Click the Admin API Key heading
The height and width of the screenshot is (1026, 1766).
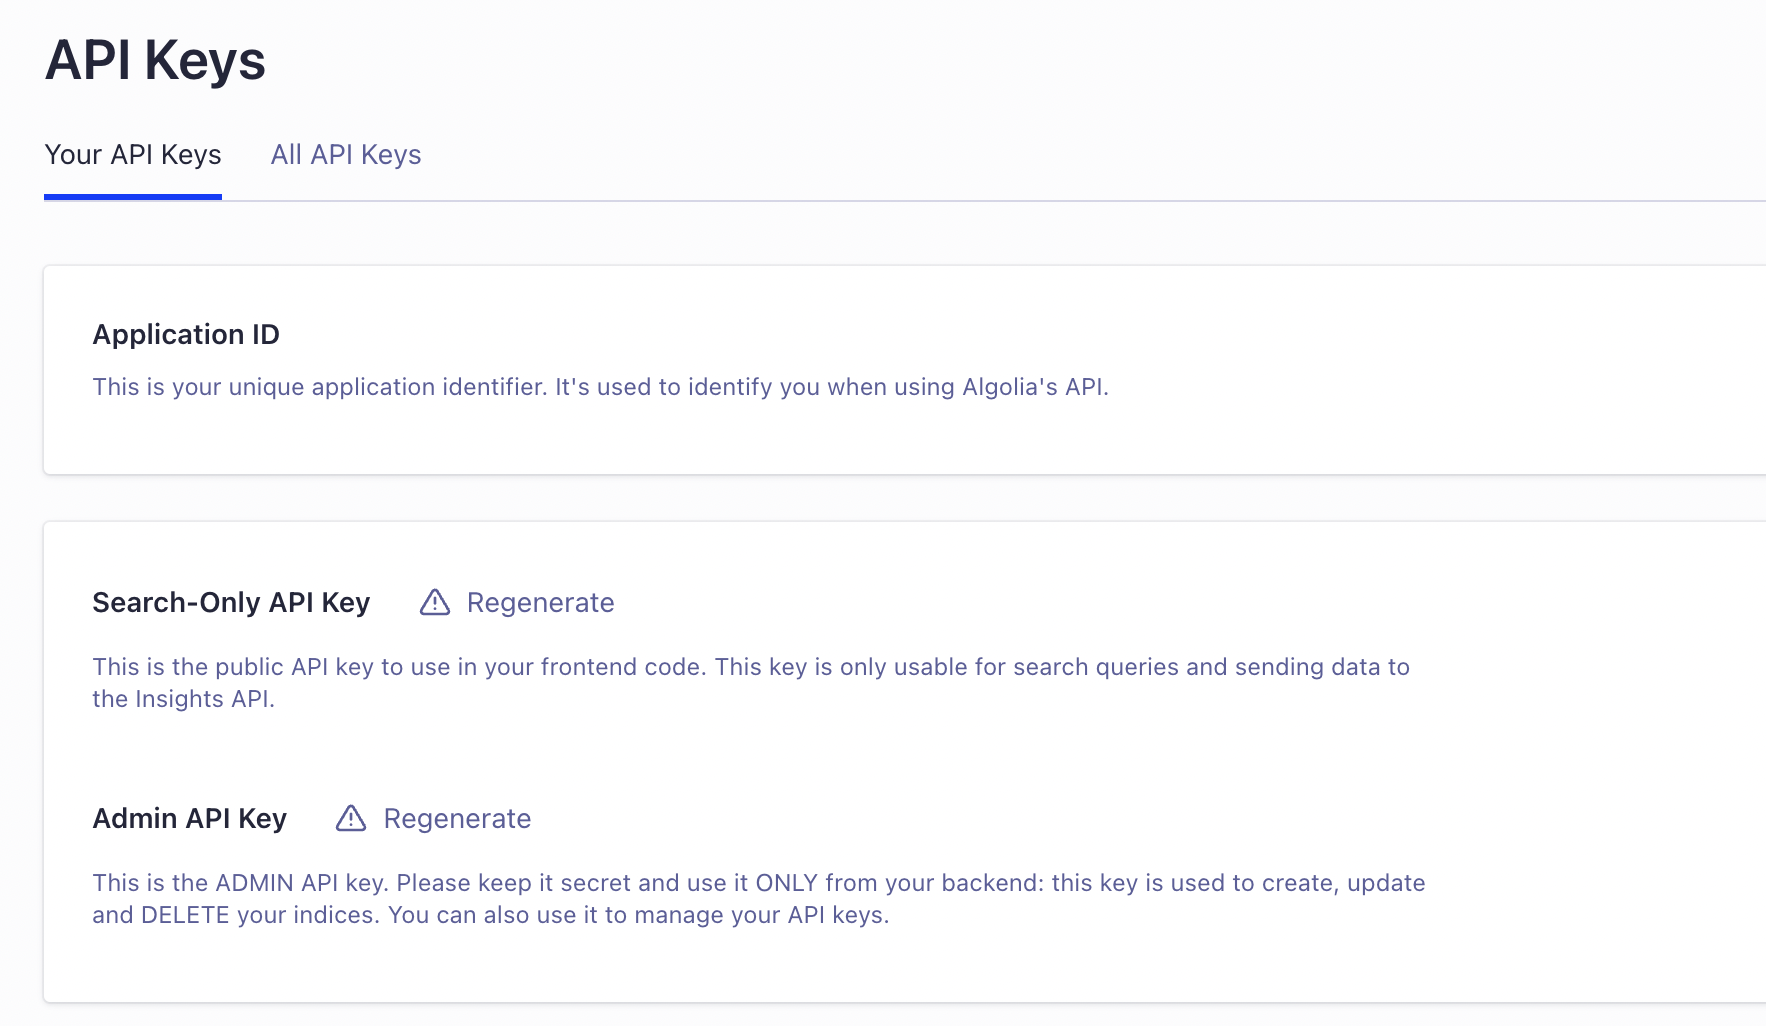tap(189, 819)
